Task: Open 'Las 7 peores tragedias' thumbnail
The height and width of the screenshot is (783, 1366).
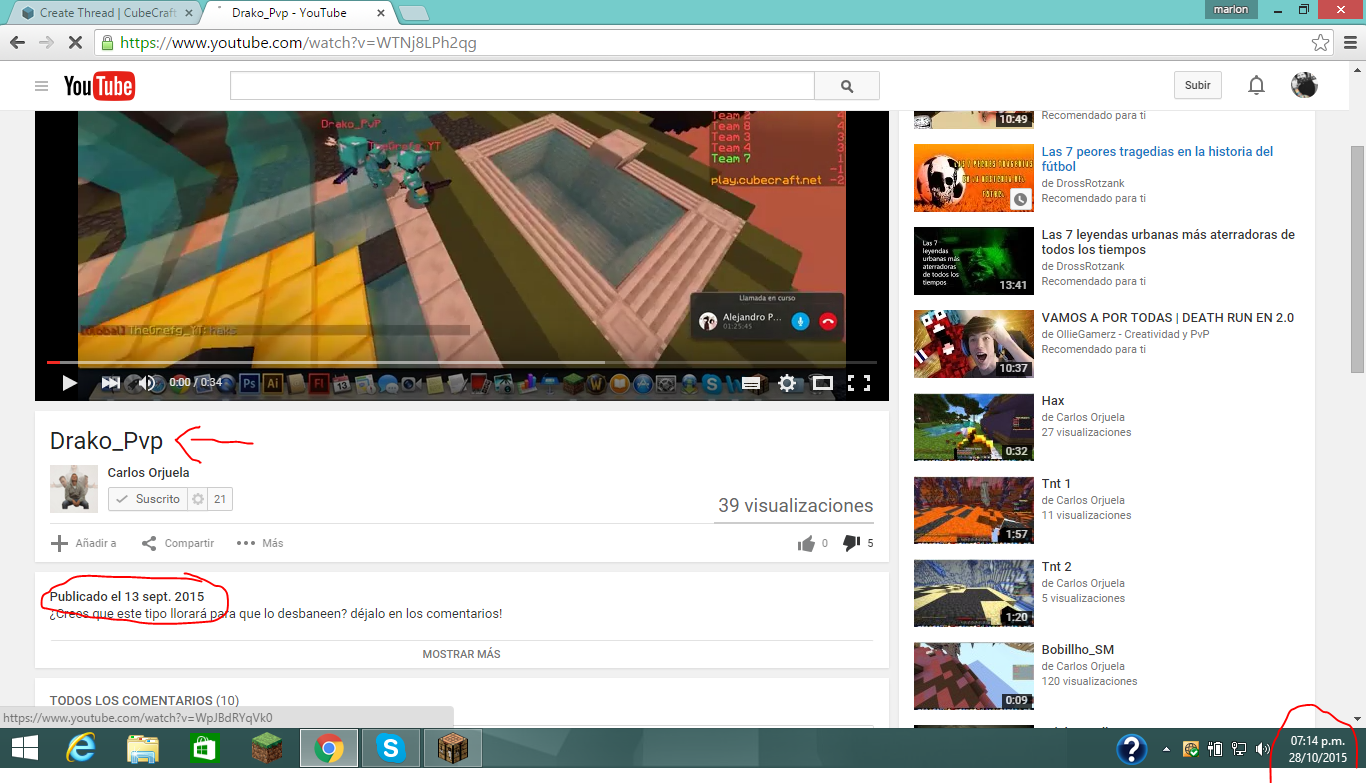Action: pyautogui.click(x=974, y=178)
